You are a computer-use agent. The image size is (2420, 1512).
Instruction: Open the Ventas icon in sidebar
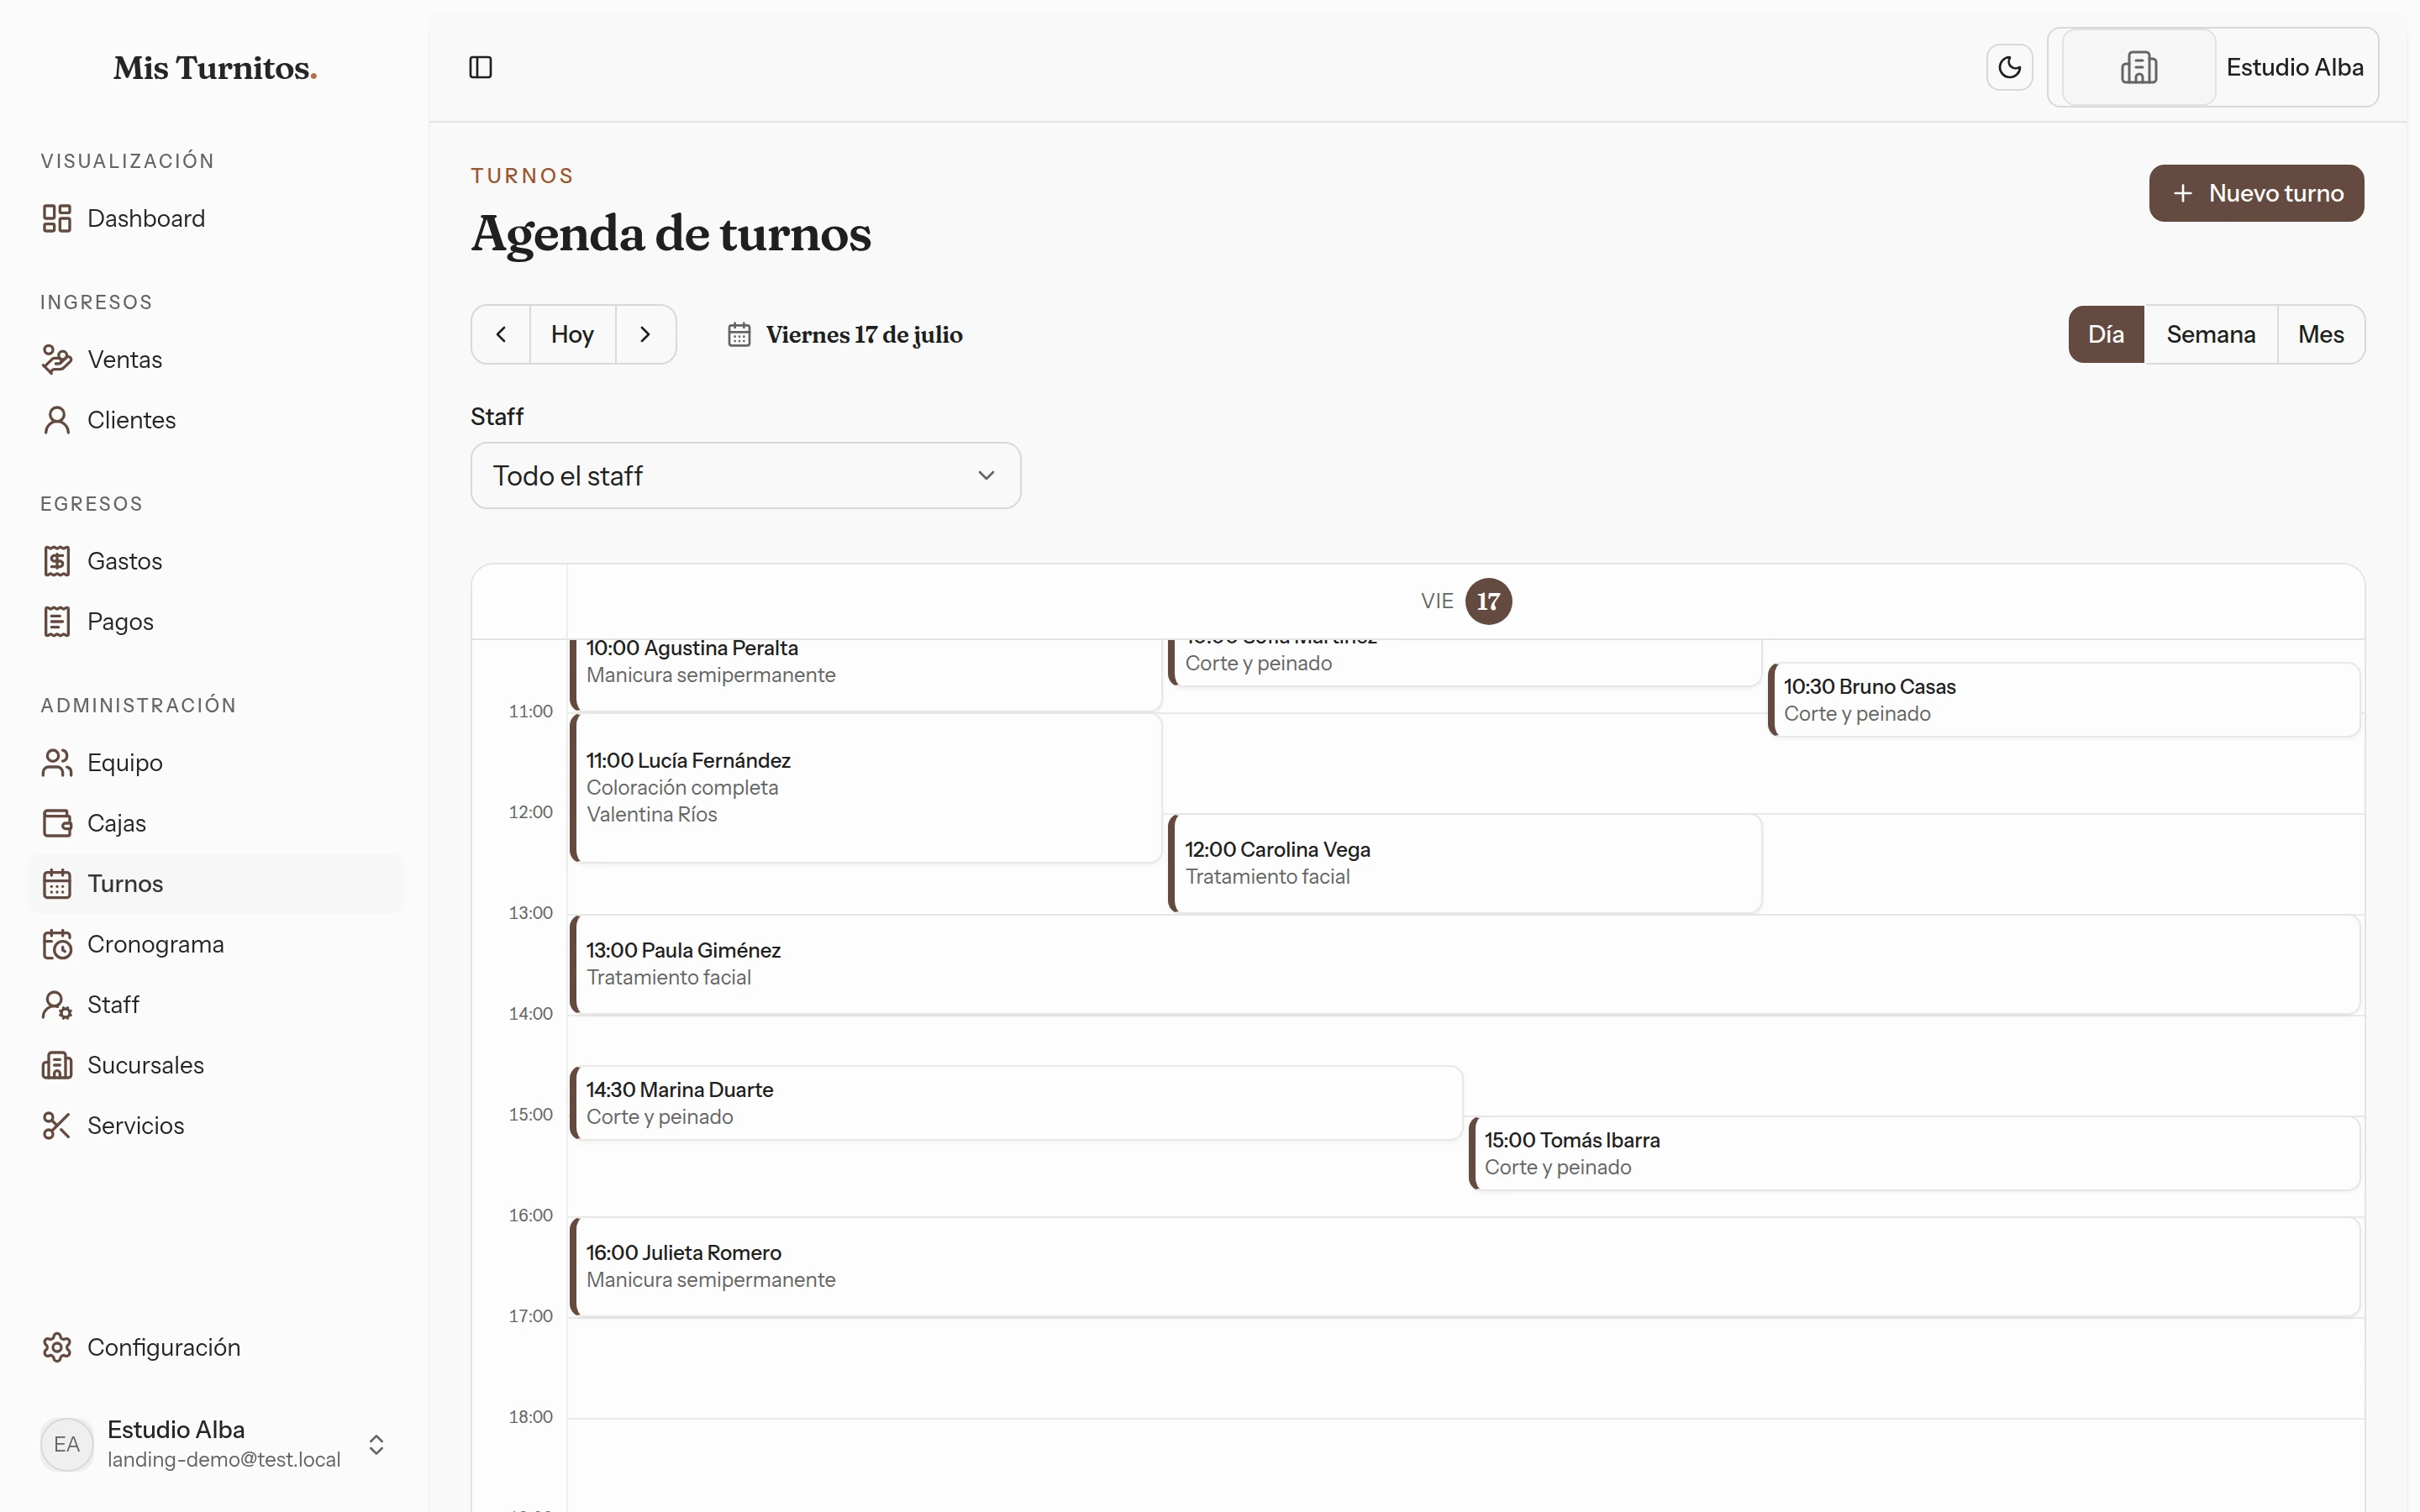(x=57, y=359)
